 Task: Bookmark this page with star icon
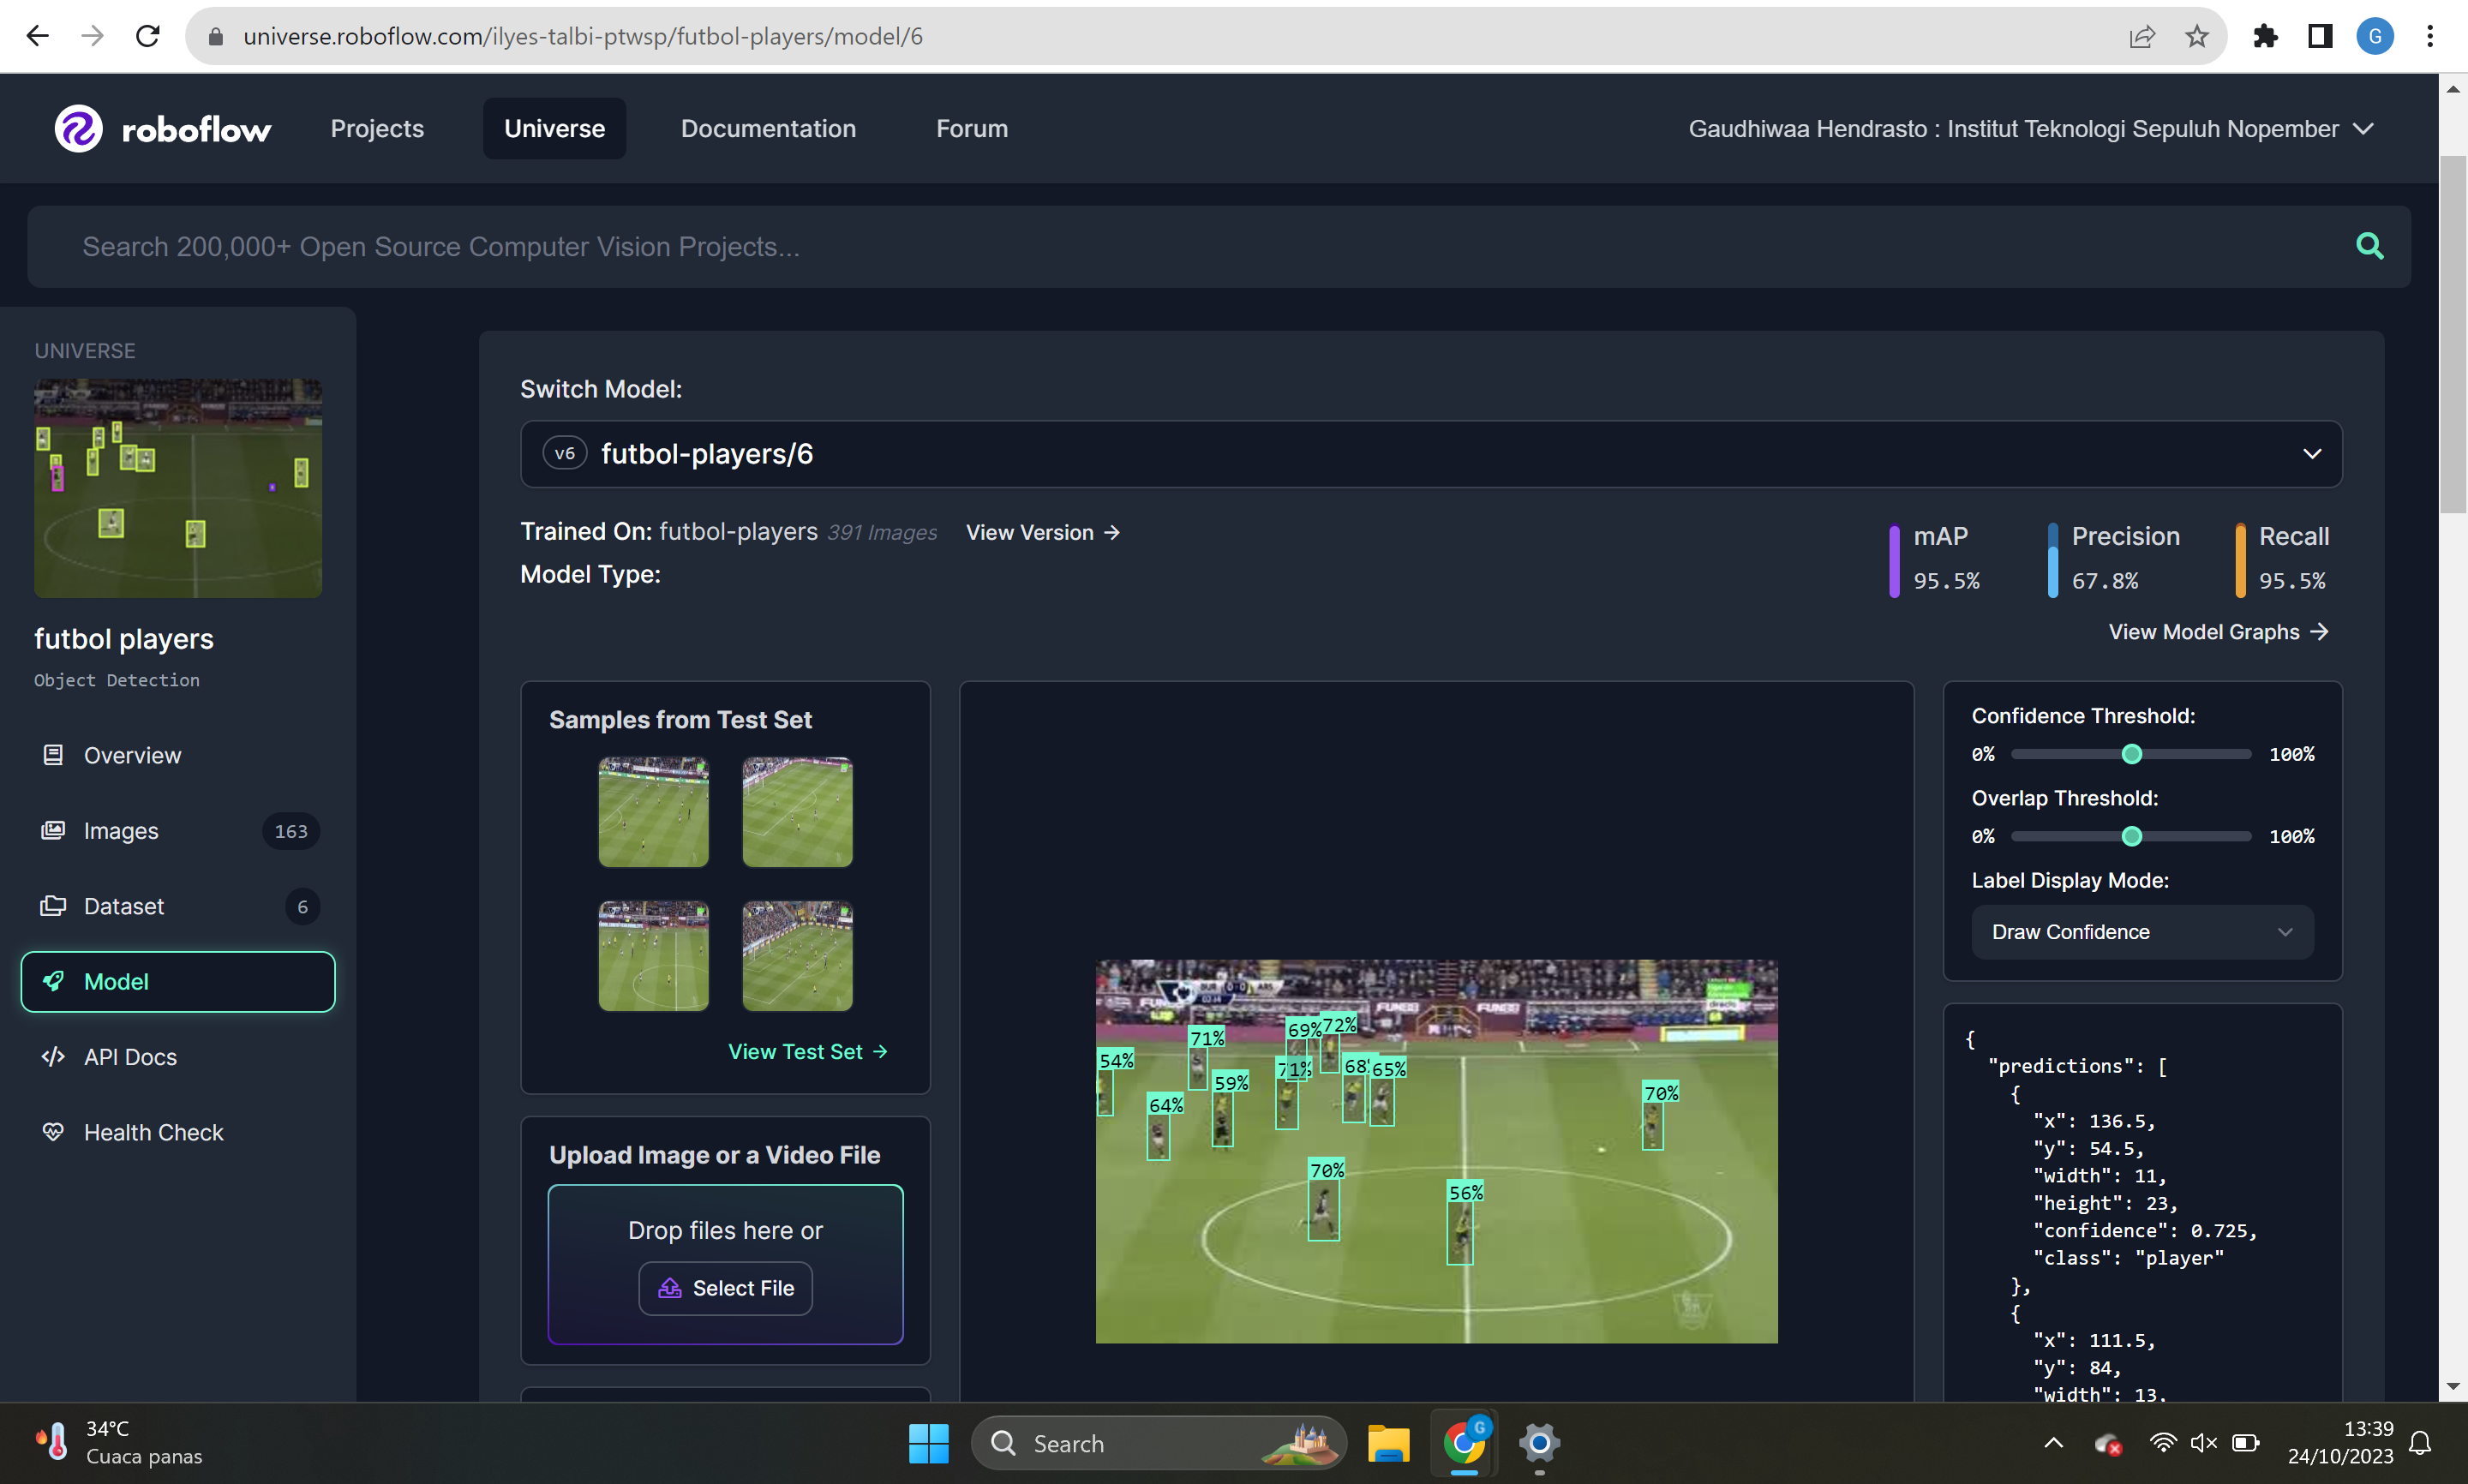pos(2196,37)
